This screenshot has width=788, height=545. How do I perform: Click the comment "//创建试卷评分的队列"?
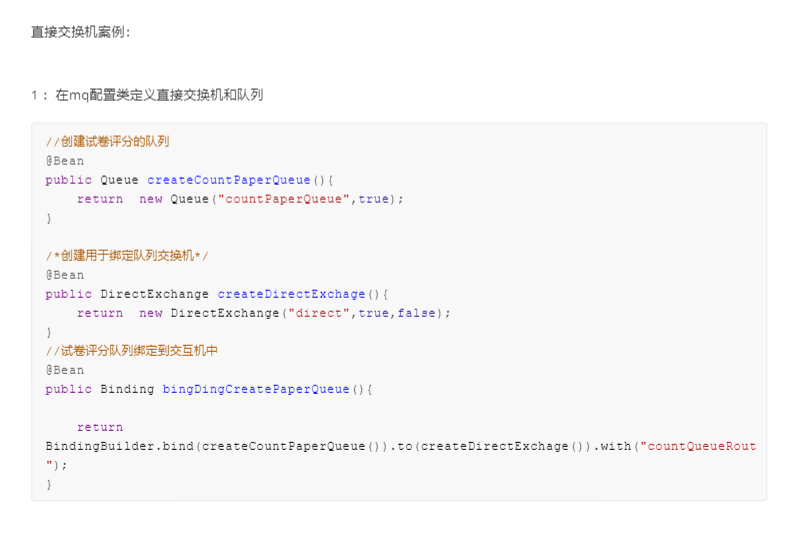pyautogui.click(x=107, y=142)
